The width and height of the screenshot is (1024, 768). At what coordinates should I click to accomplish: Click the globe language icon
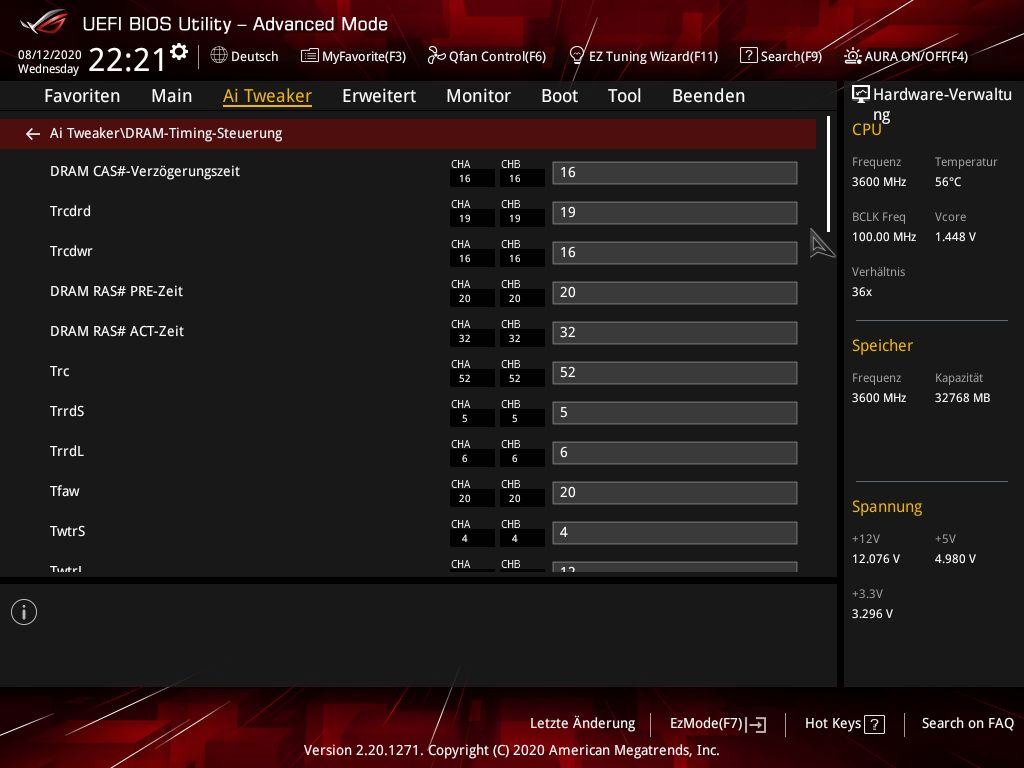point(219,55)
